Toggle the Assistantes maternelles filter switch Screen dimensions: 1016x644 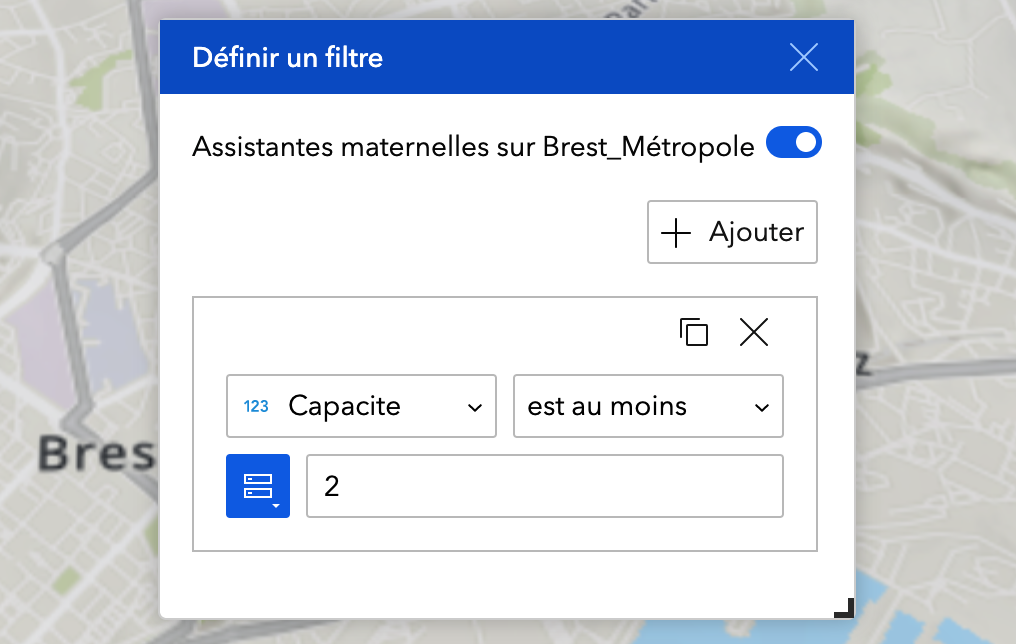tap(794, 143)
